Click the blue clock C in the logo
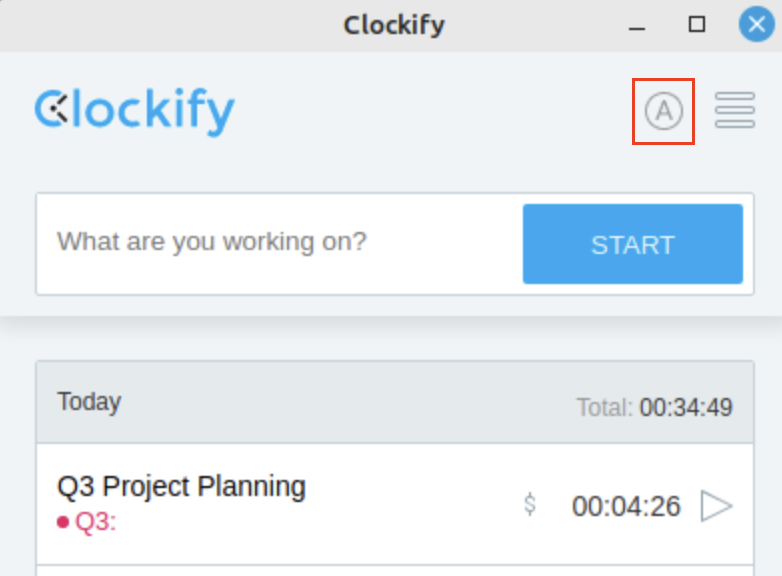Screen dimensions: 782x576 pyautogui.click(x=51, y=108)
